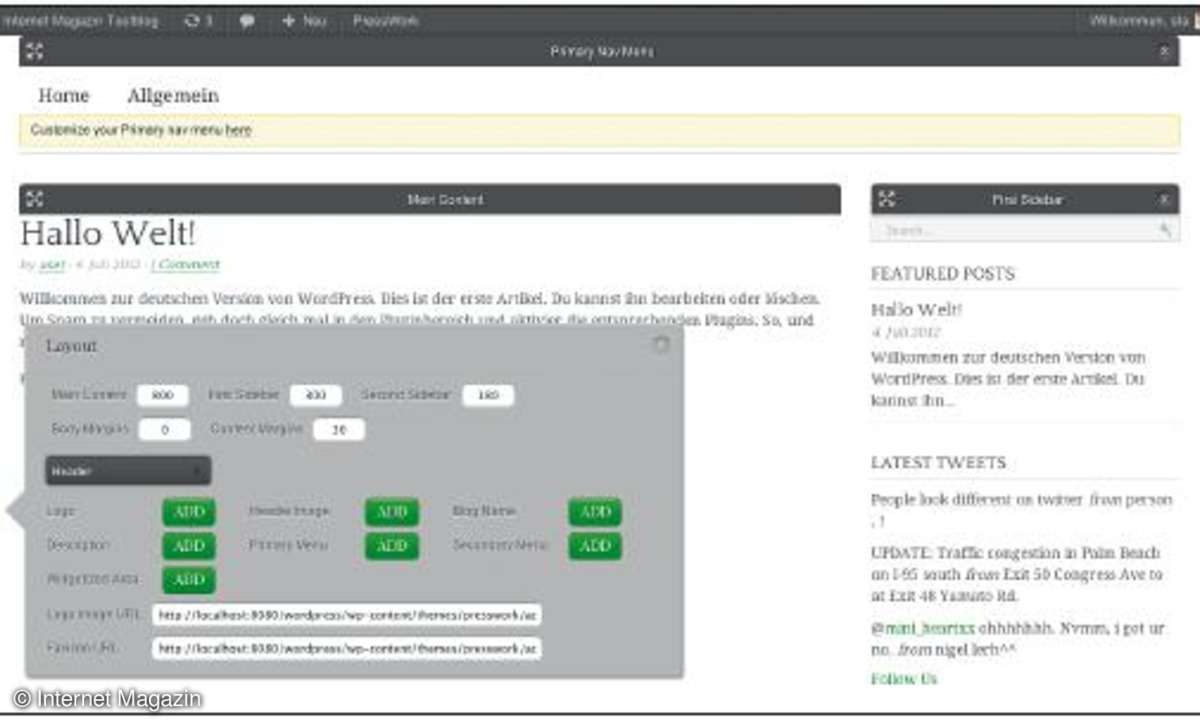Add the Description element
Screen dimensions: 1200x720
189,546
